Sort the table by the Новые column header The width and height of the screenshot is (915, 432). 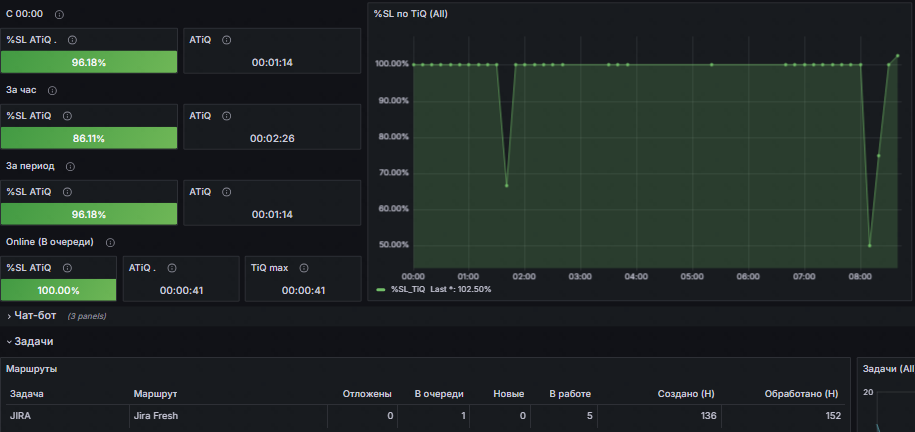pos(508,394)
